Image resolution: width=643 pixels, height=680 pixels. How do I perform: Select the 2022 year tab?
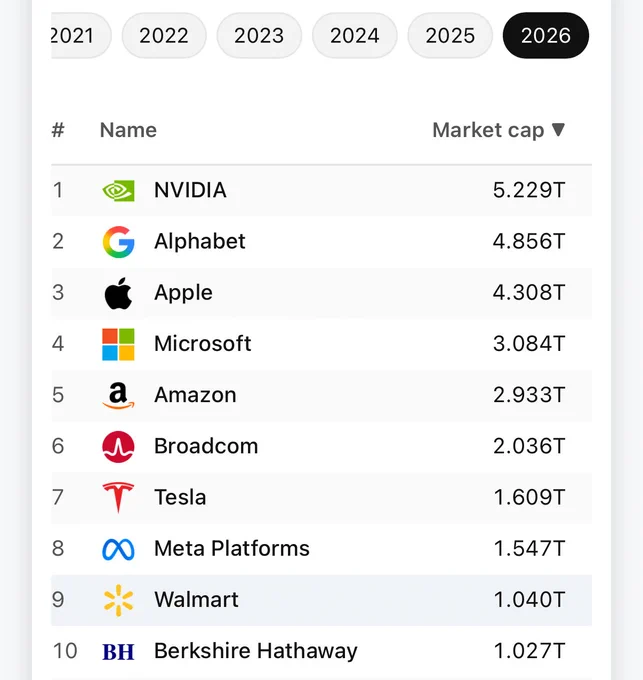pos(164,36)
